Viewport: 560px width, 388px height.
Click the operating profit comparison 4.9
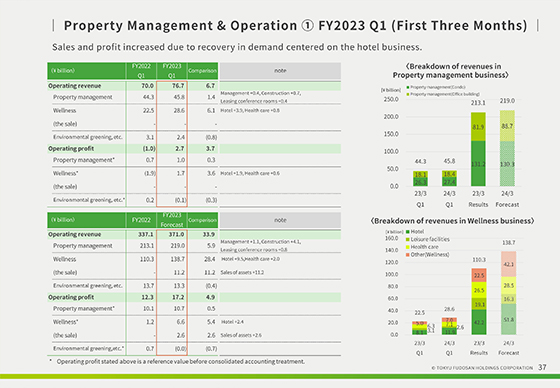click(x=210, y=297)
